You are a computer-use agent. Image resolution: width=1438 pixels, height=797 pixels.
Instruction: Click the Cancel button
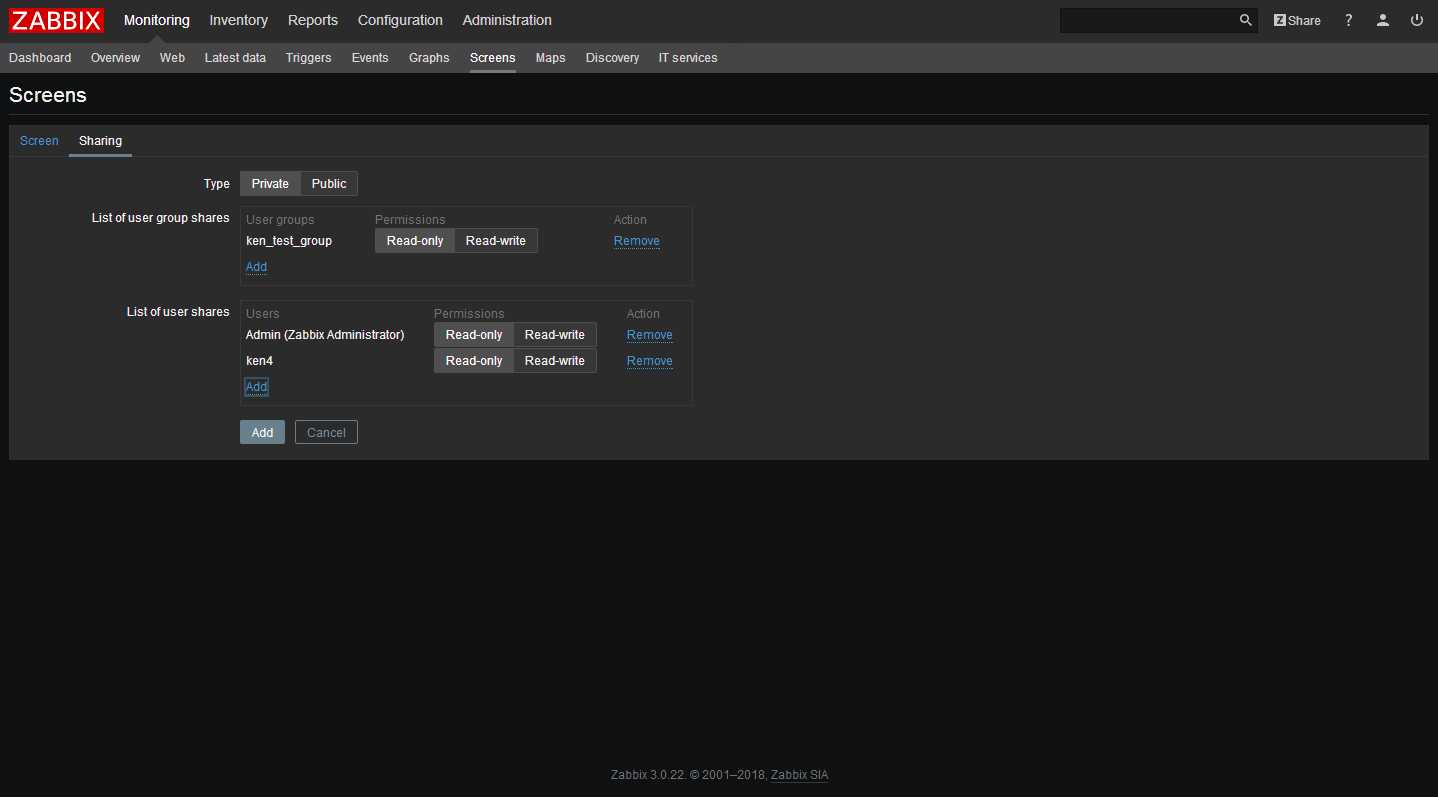click(x=326, y=432)
